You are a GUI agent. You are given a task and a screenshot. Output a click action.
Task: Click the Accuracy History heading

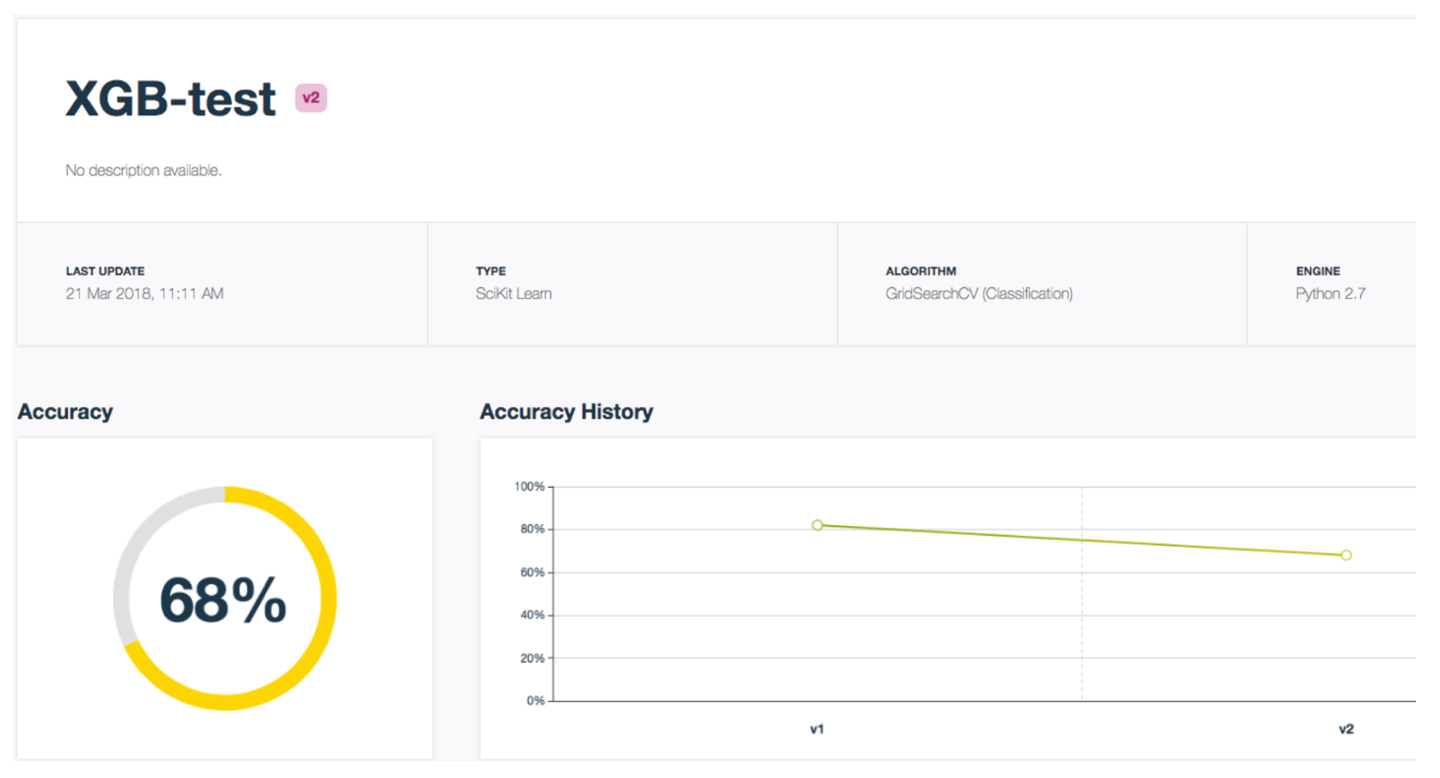(x=566, y=412)
